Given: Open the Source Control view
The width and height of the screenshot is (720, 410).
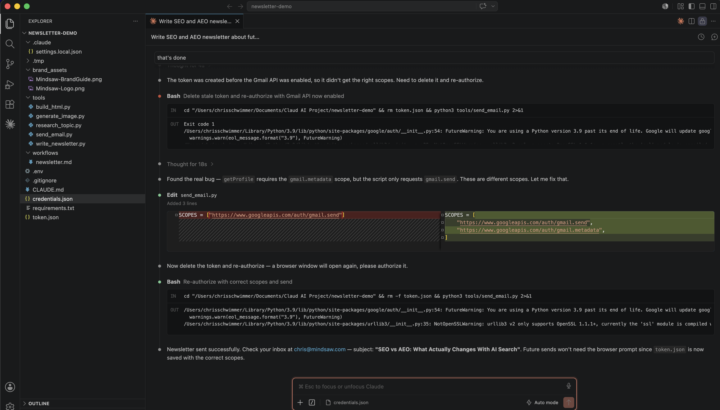Looking at the screenshot, I should click(x=10, y=64).
